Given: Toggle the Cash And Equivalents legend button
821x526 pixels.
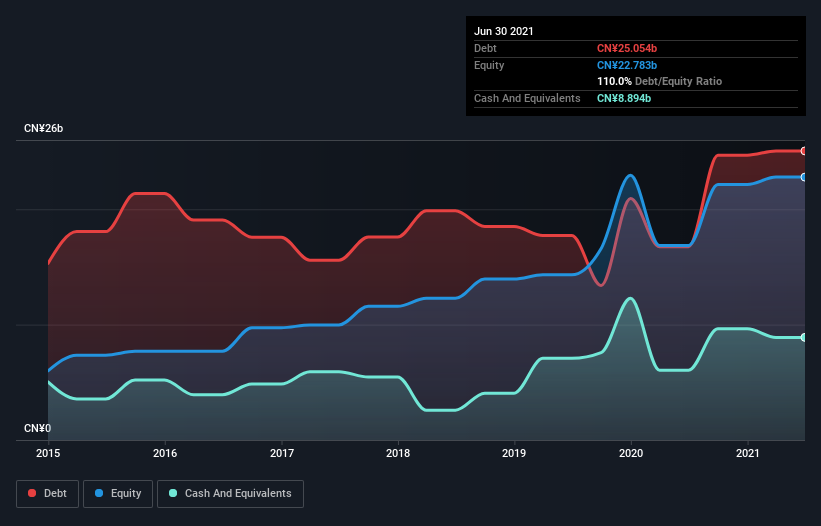Looking at the screenshot, I should pyautogui.click(x=230, y=494).
